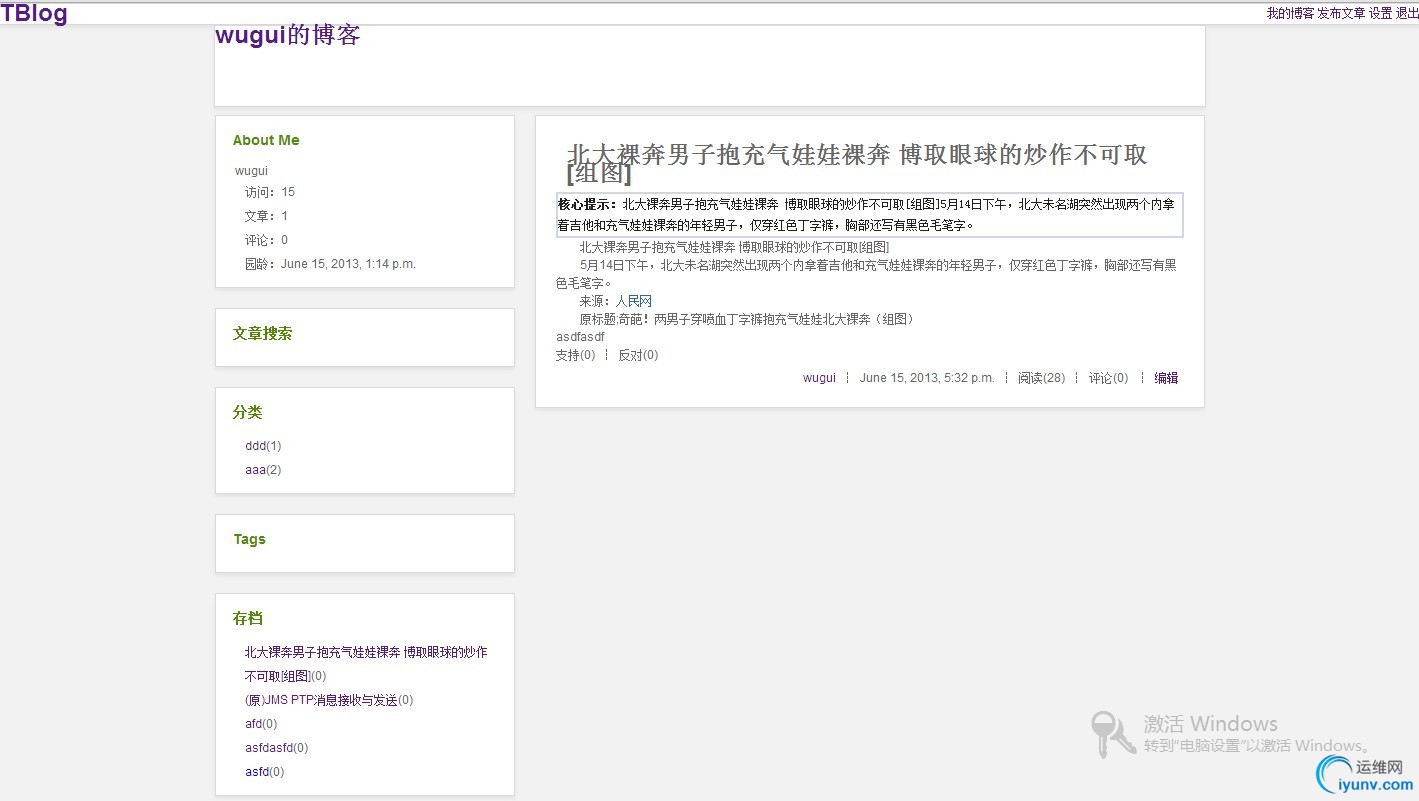Click the About Me heading

(x=266, y=140)
